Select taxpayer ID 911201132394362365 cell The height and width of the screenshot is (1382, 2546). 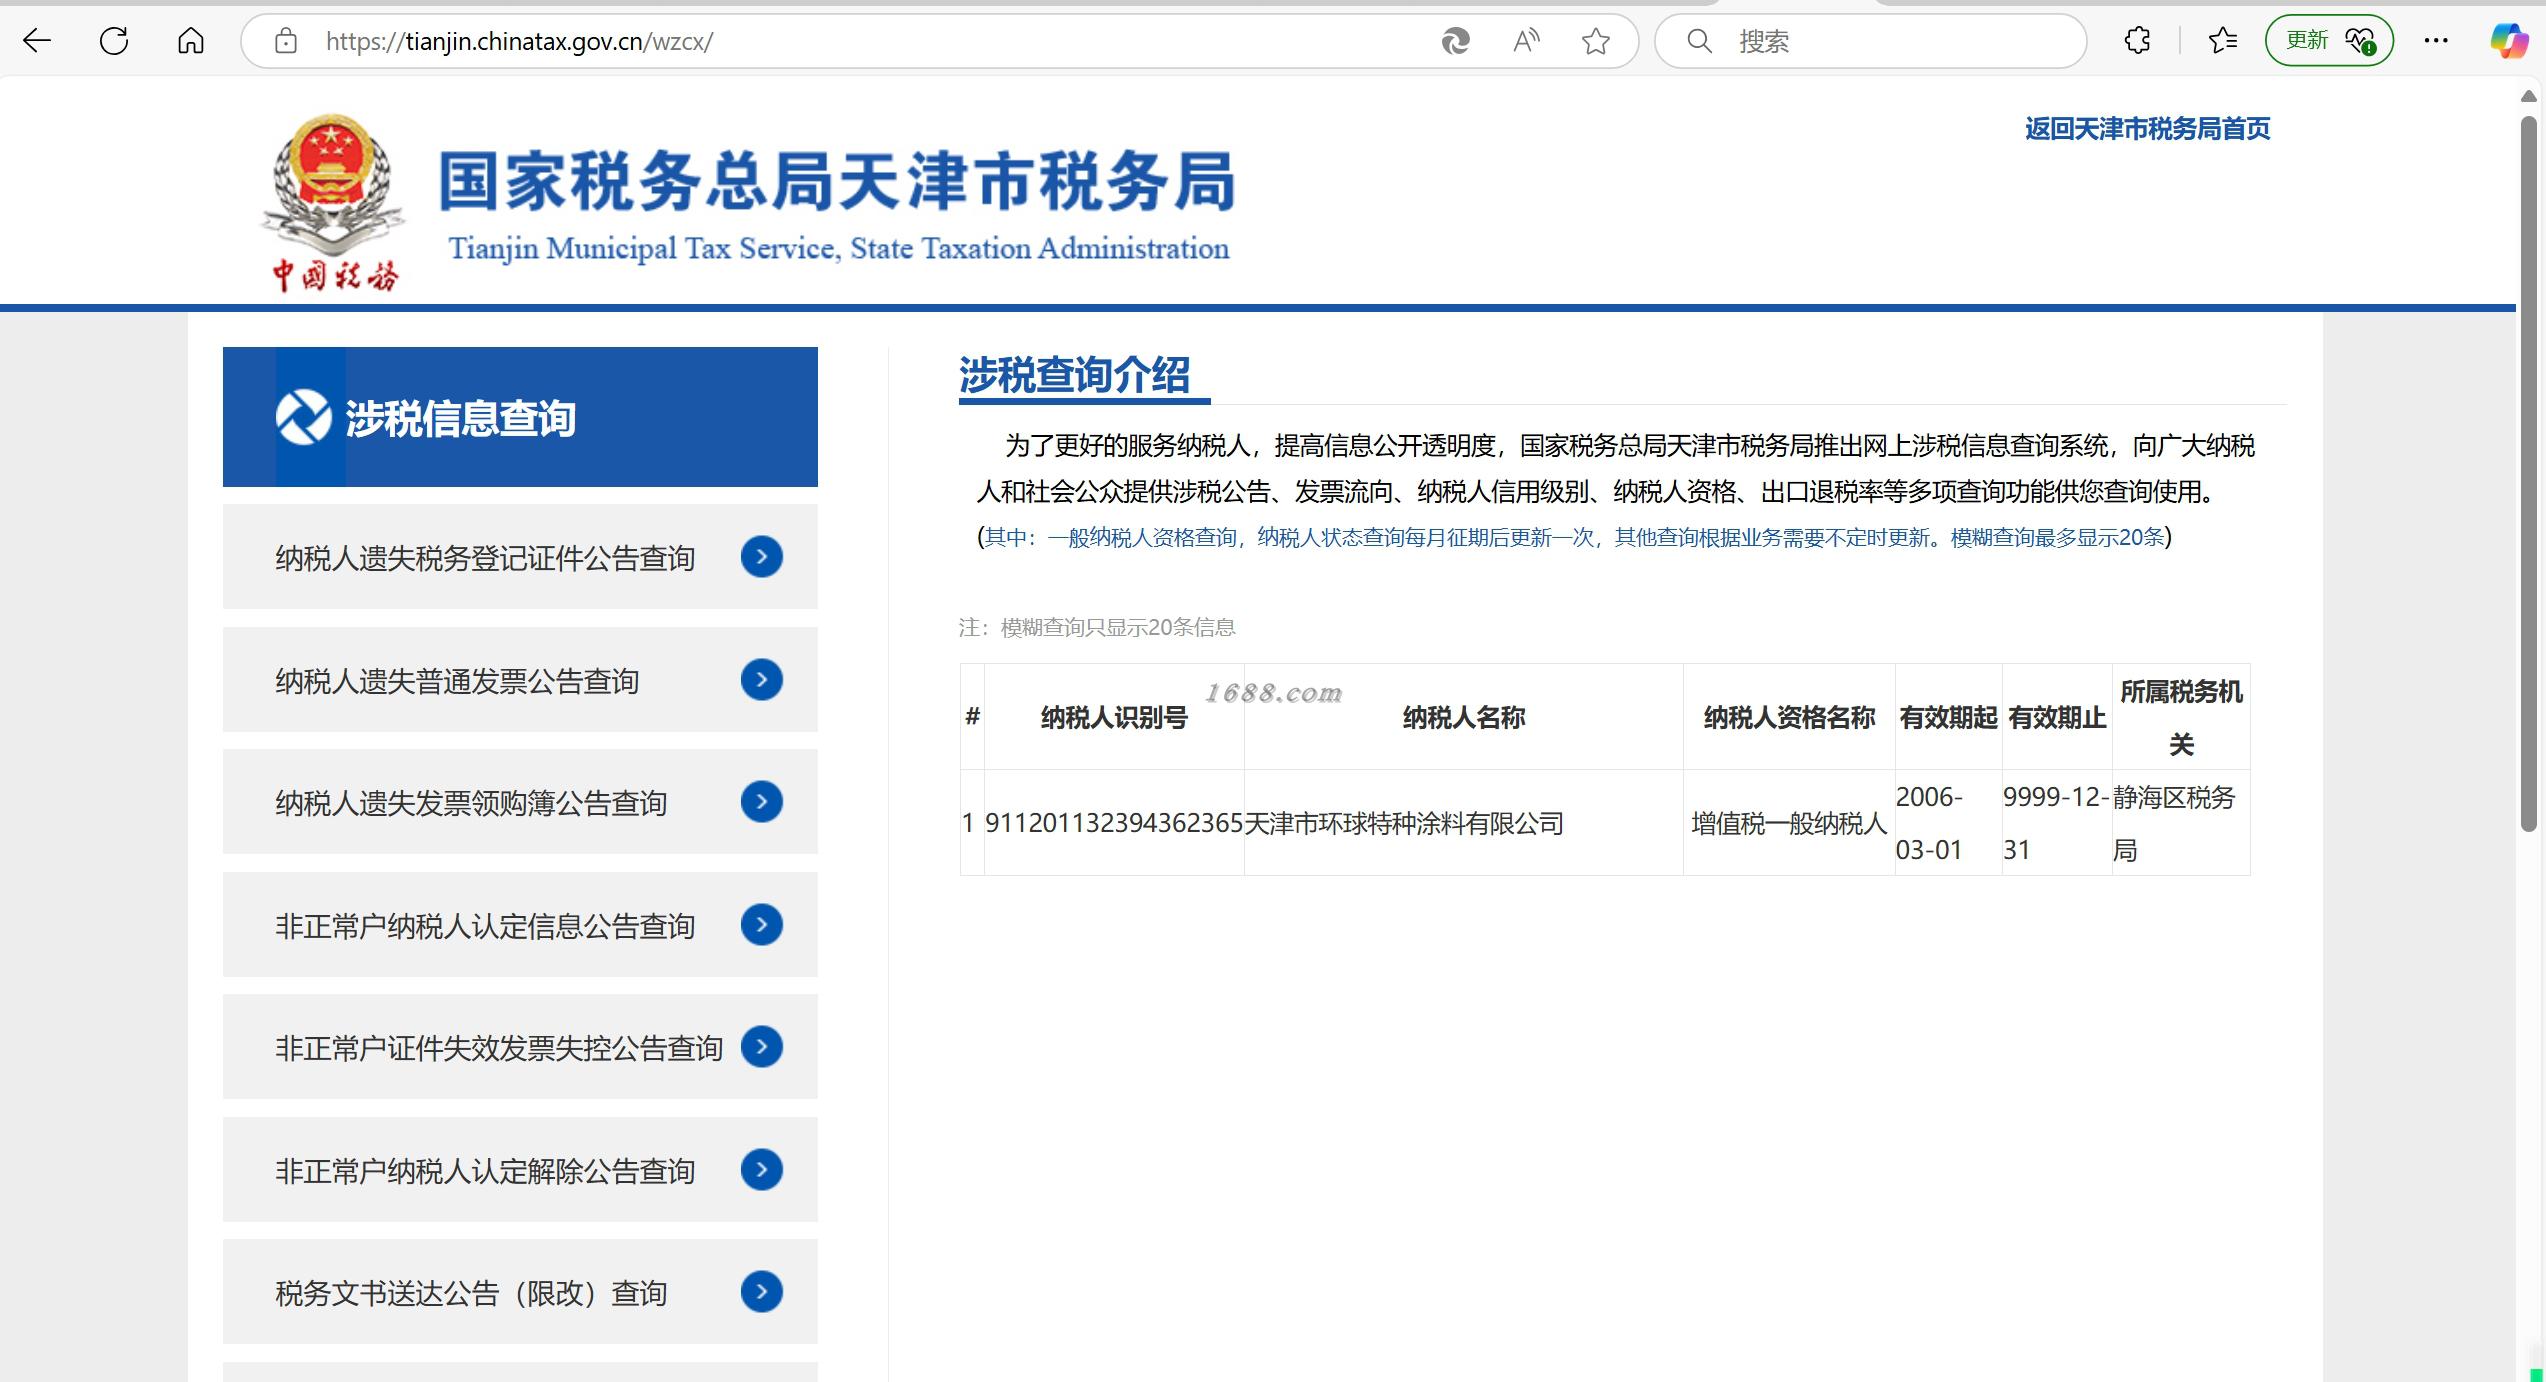1114,823
